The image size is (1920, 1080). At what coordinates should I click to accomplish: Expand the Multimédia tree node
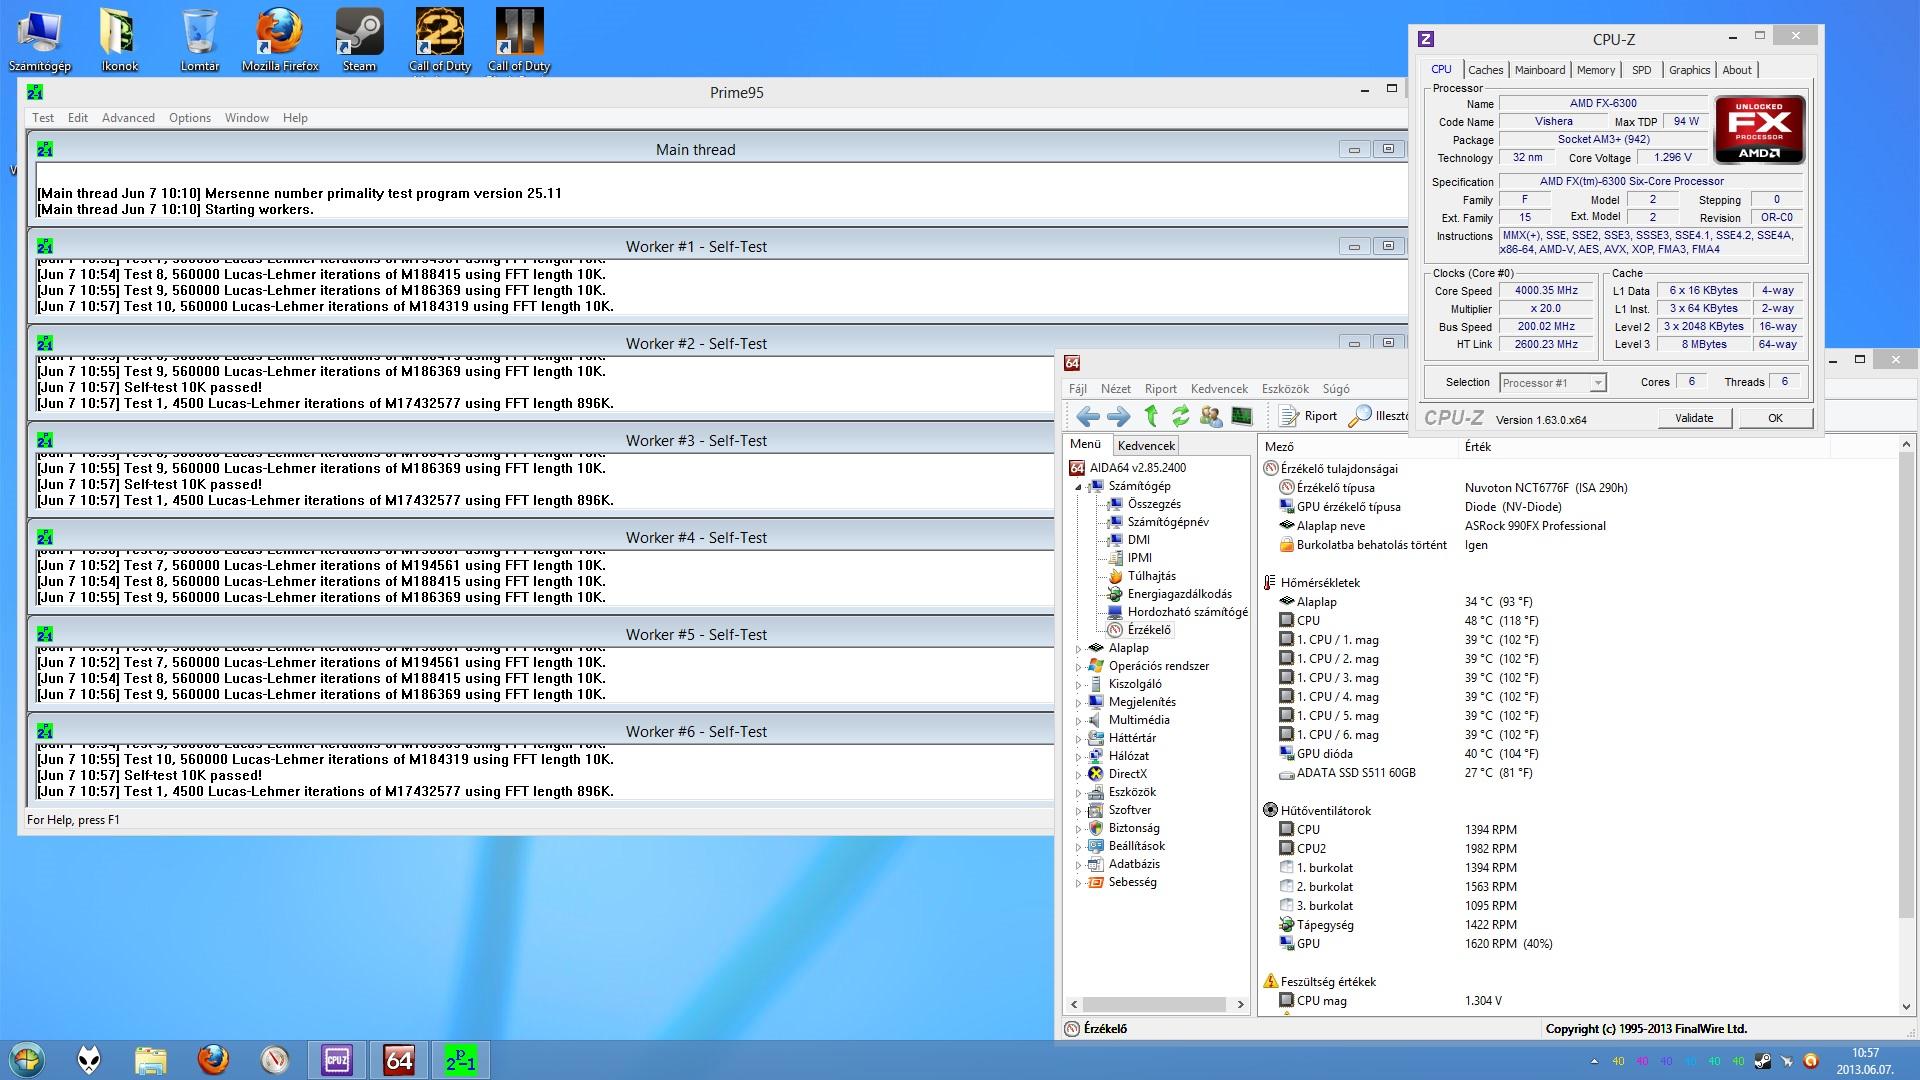(1079, 721)
